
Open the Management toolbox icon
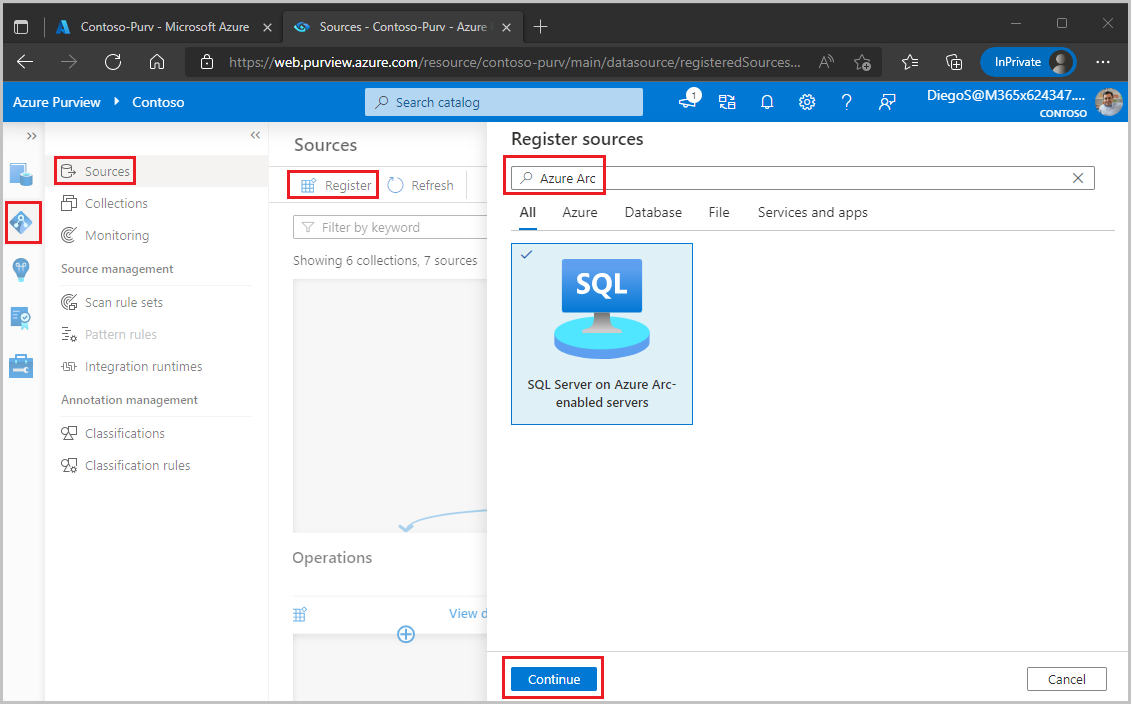22,366
